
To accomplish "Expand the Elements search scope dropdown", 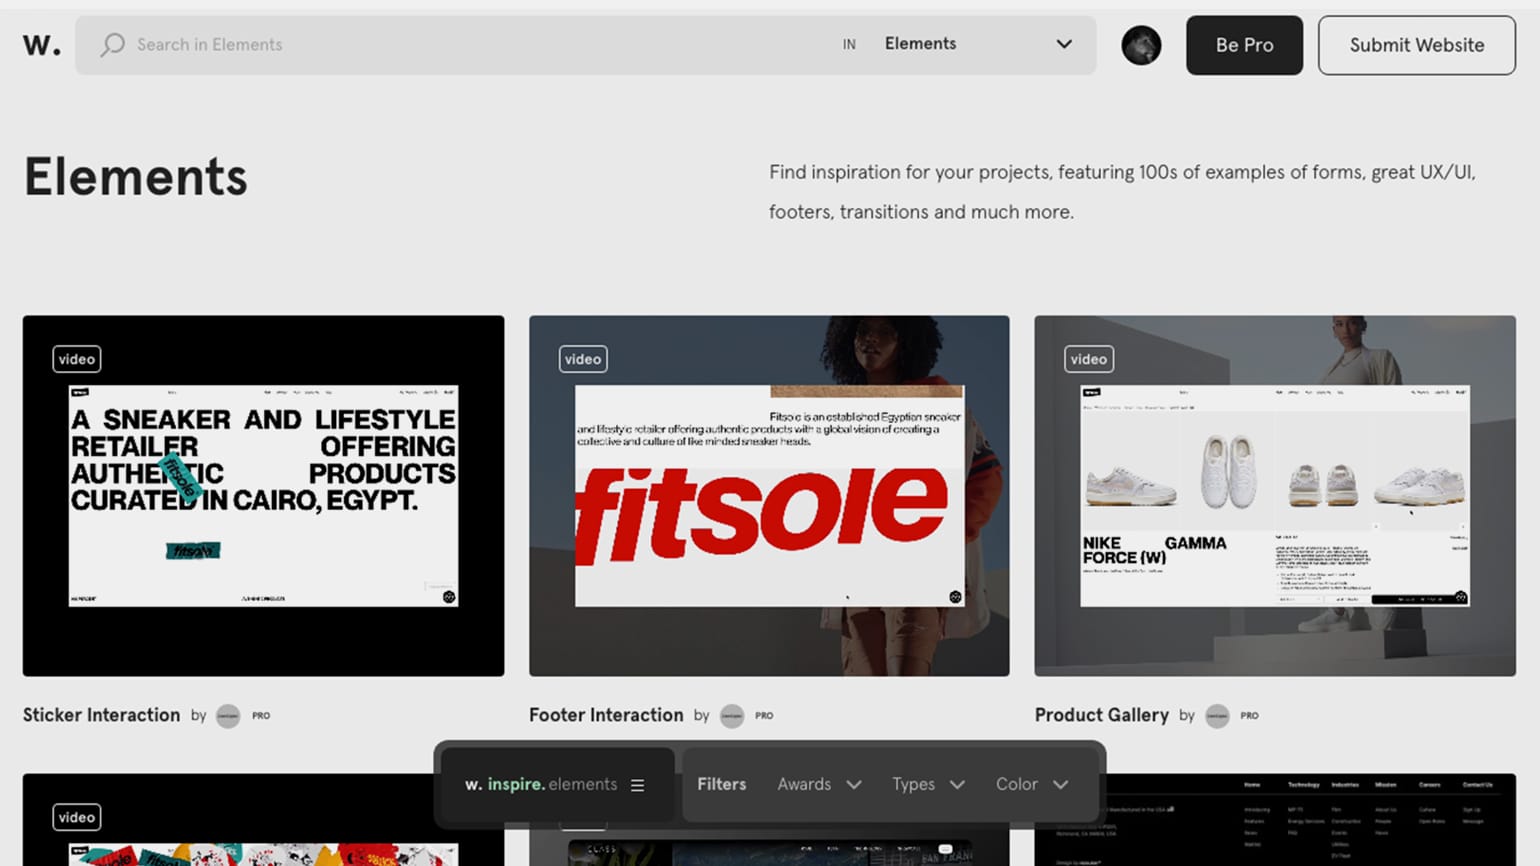I will click(x=978, y=44).
